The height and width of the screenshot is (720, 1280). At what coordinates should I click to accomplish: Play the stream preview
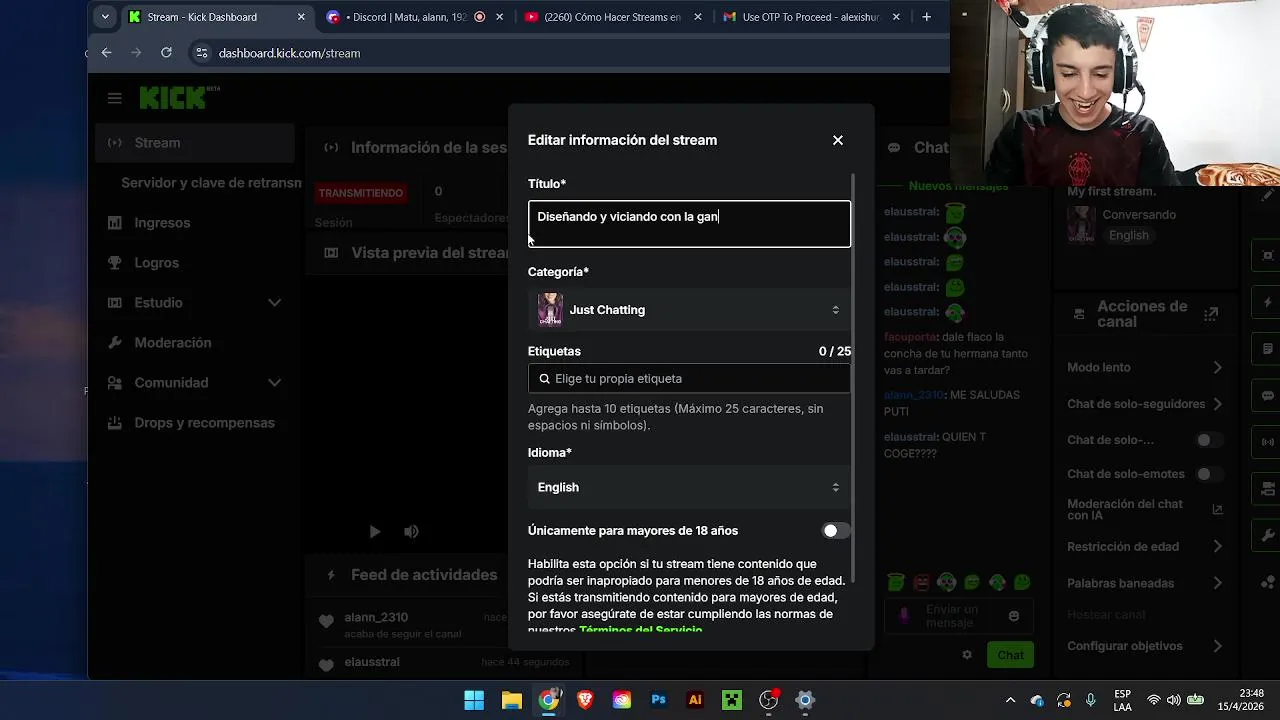pos(375,532)
